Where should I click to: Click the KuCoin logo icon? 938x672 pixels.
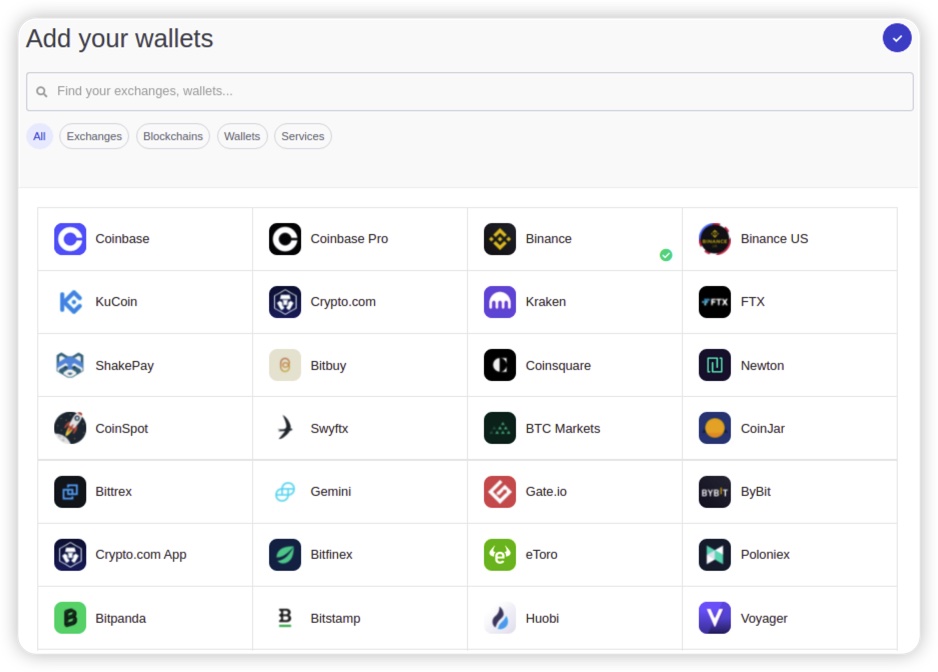point(70,302)
